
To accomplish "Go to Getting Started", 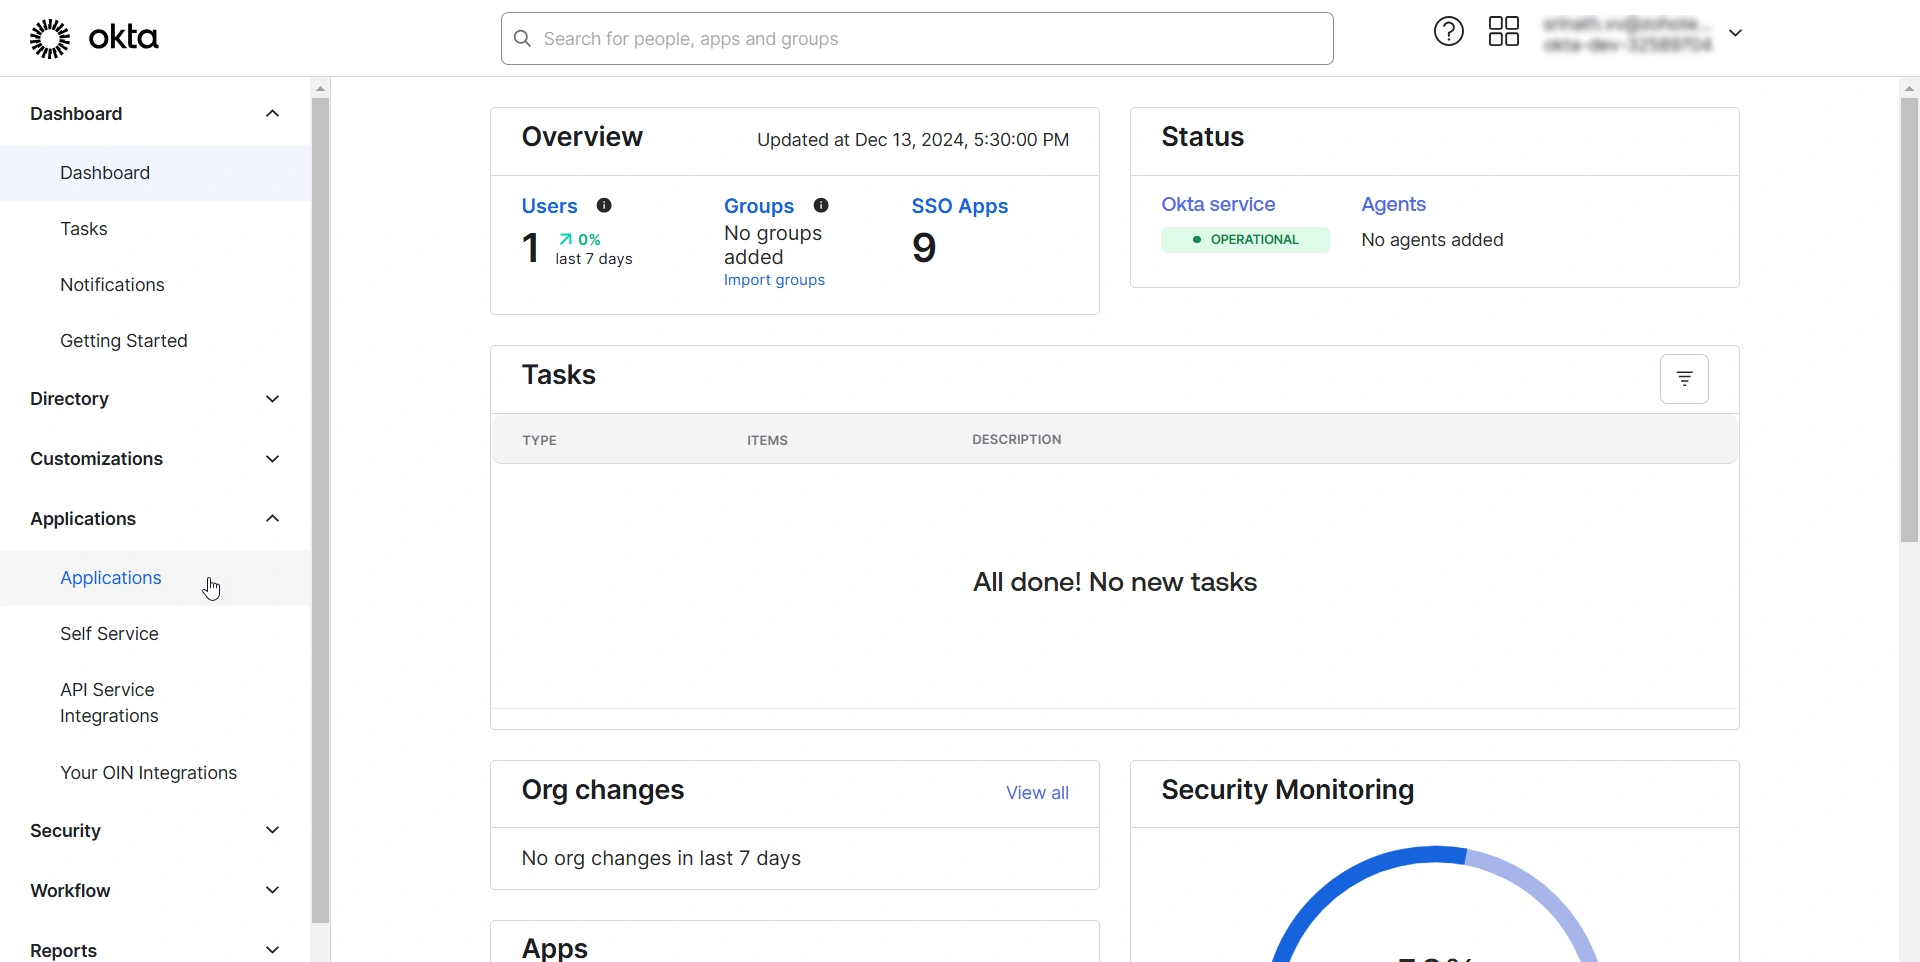I will tap(123, 340).
